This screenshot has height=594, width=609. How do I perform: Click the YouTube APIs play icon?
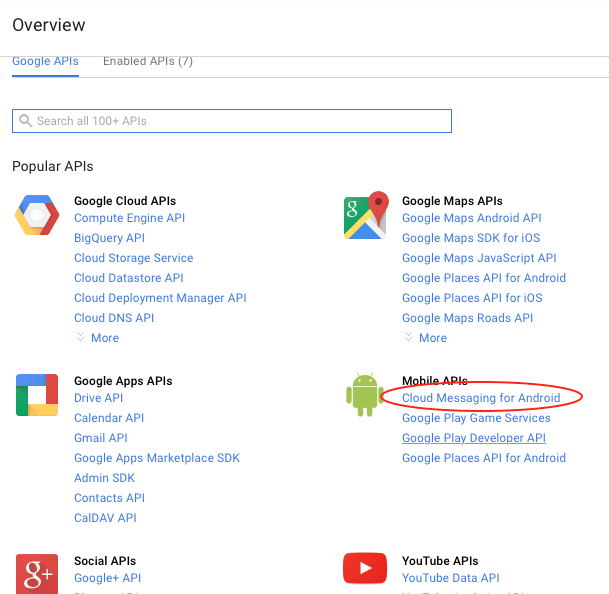[365, 570]
